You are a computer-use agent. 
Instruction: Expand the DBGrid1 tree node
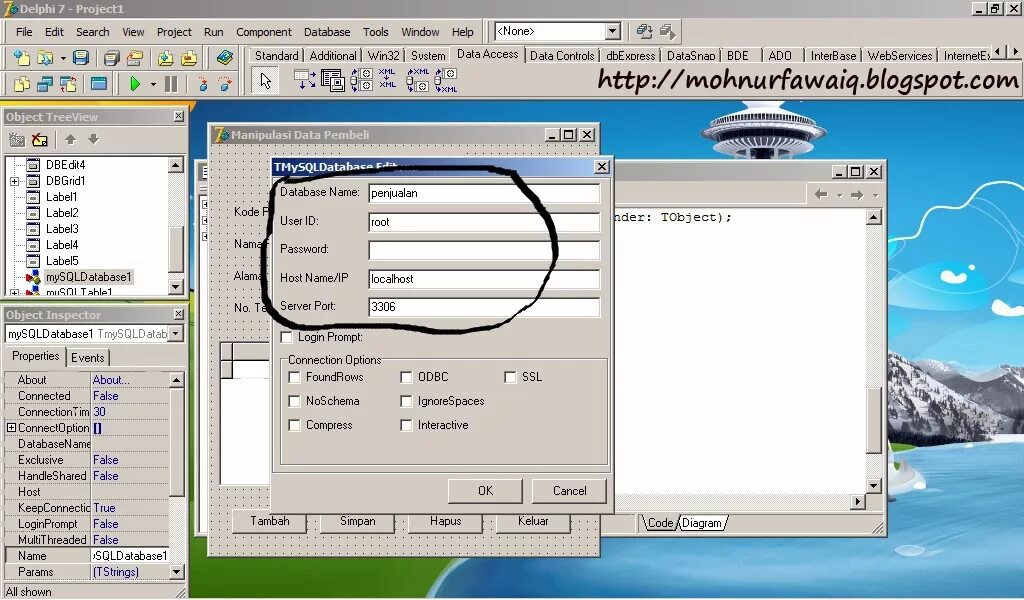tap(14, 181)
